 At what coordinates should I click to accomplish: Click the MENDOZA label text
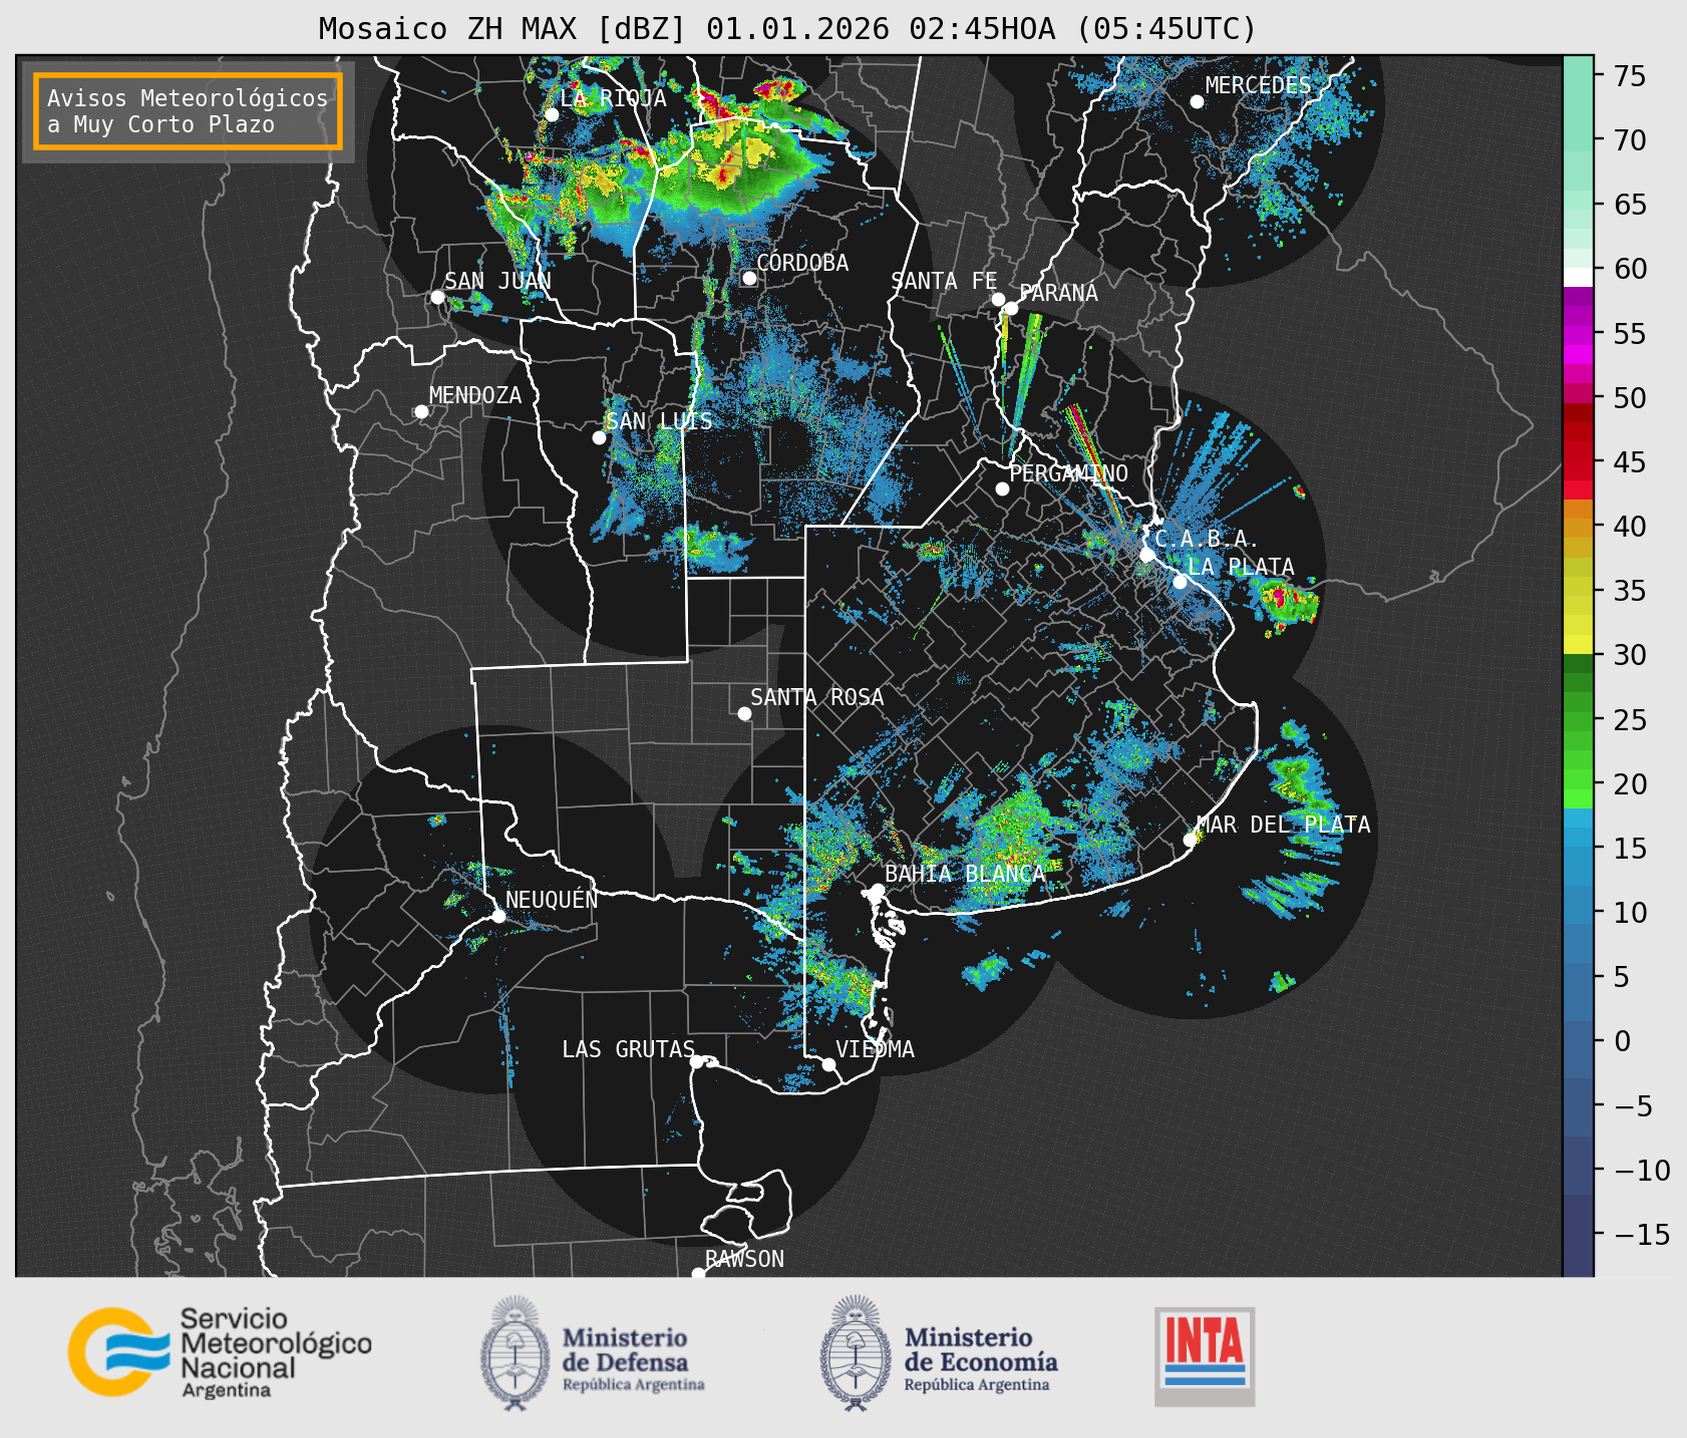[475, 396]
